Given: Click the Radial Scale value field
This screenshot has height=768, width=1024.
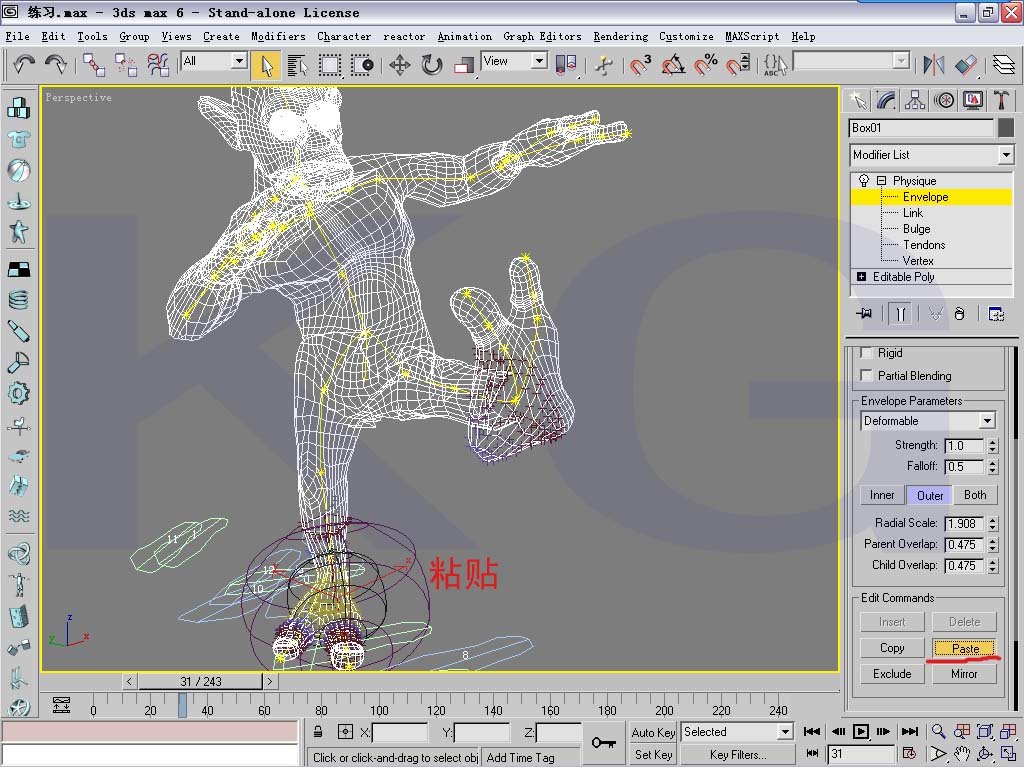Looking at the screenshot, I should [x=964, y=524].
